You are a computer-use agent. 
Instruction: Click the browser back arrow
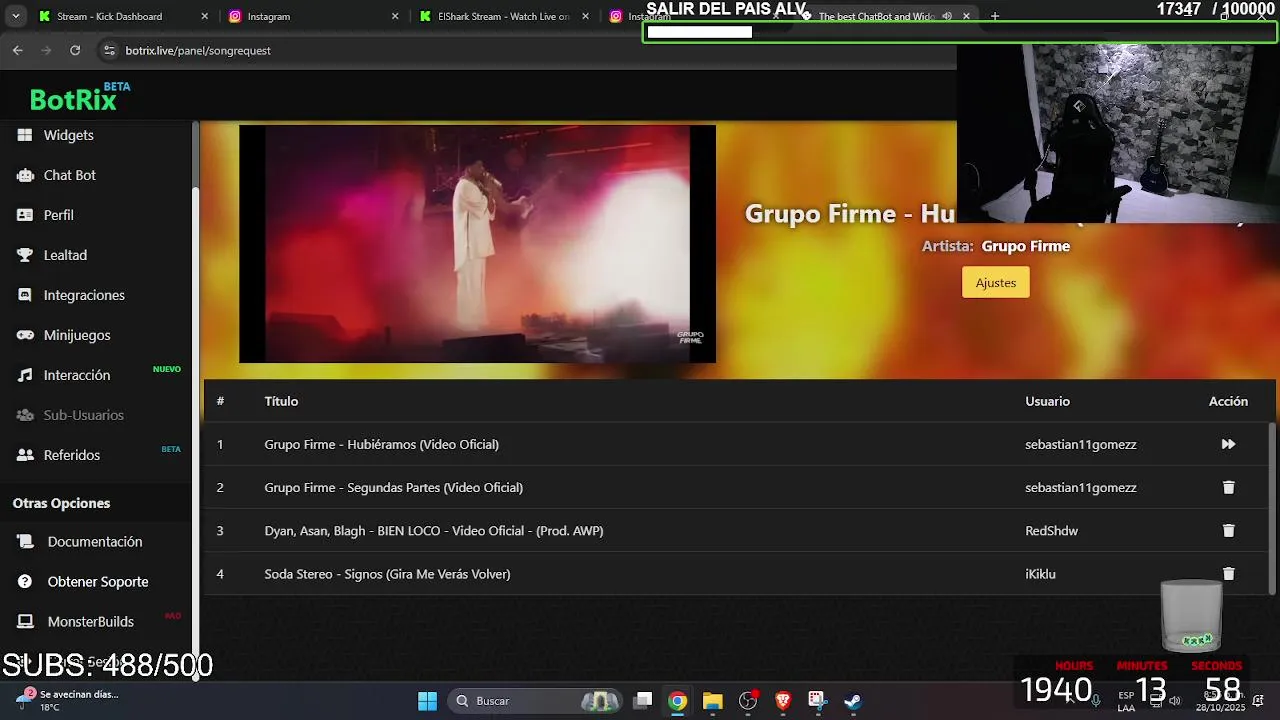[17, 50]
